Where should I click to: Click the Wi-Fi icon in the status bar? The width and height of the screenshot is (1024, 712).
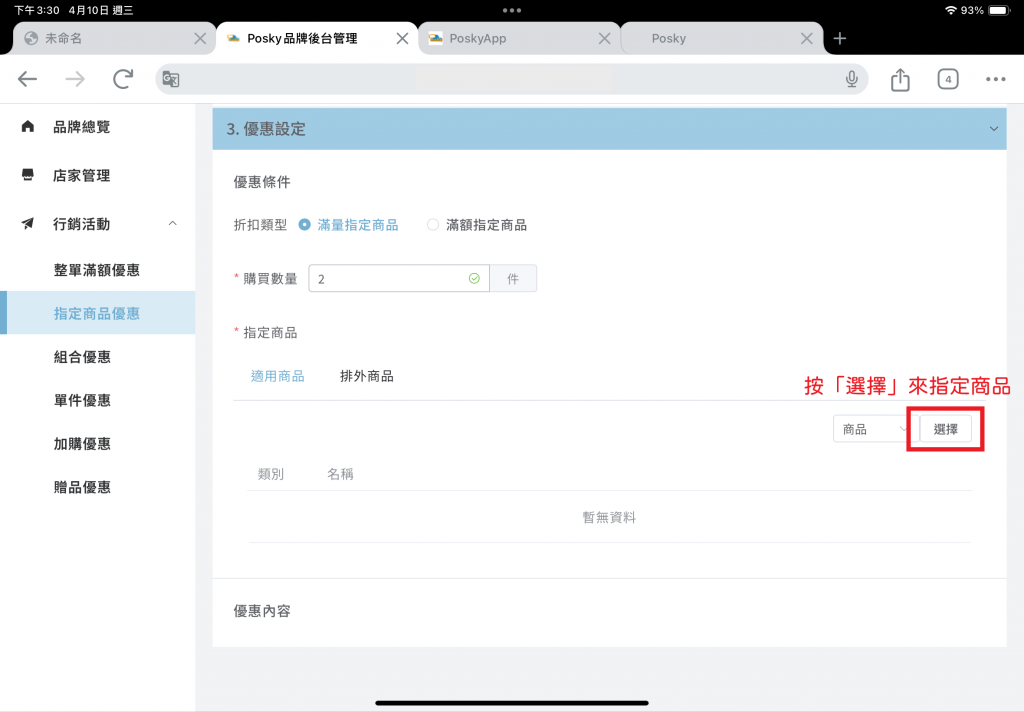pyautogui.click(x=951, y=10)
